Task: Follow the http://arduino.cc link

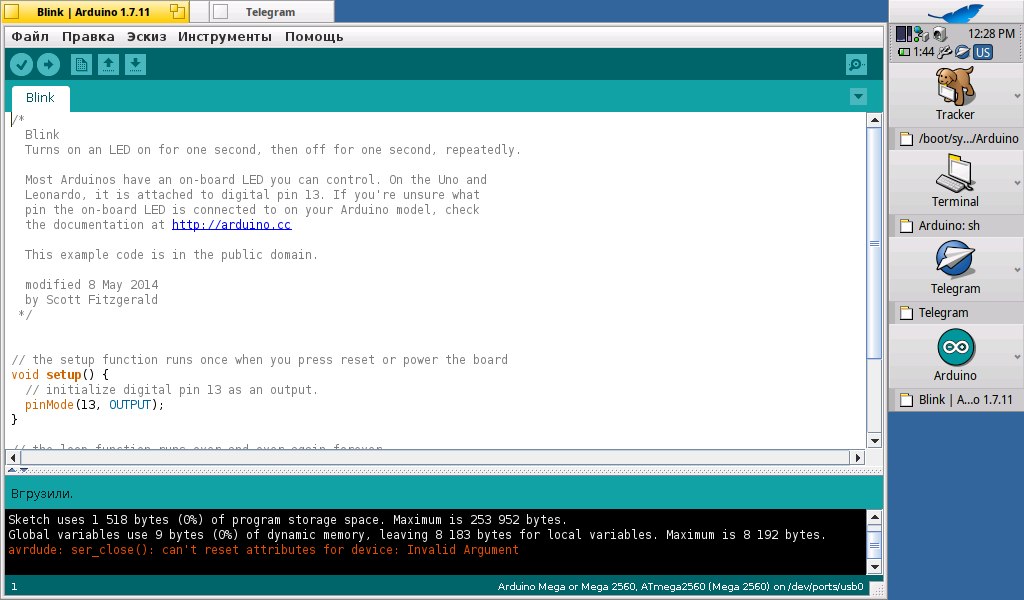Action: pyautogui.click(x=231, y=225)
